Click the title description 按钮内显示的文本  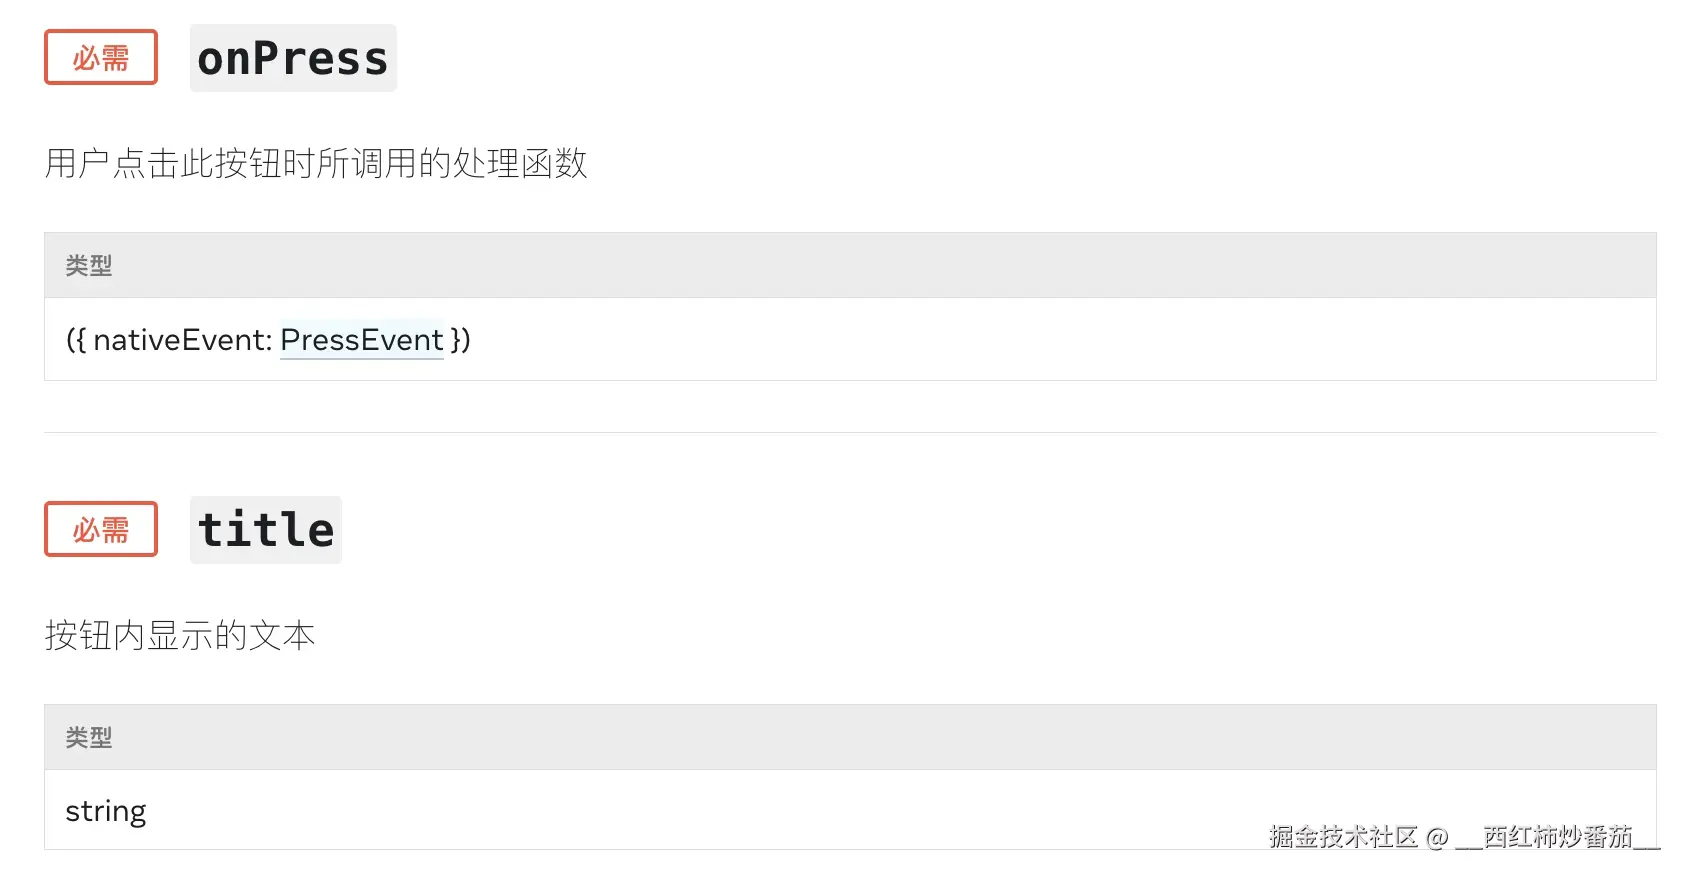pos(180,635)
